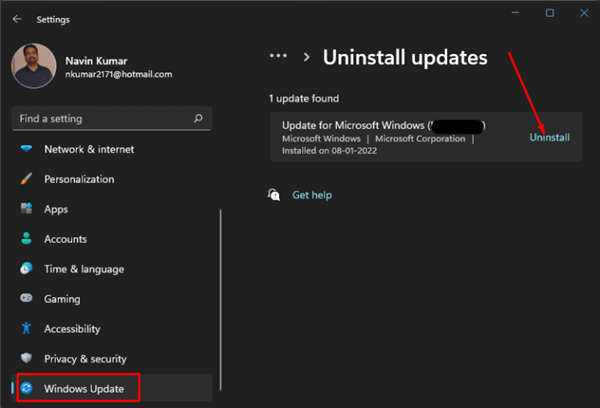The height and width of the screenshot is (408, 600).
Task: Click the Microsoft Corporation publisher text
Action: (420, 139)
